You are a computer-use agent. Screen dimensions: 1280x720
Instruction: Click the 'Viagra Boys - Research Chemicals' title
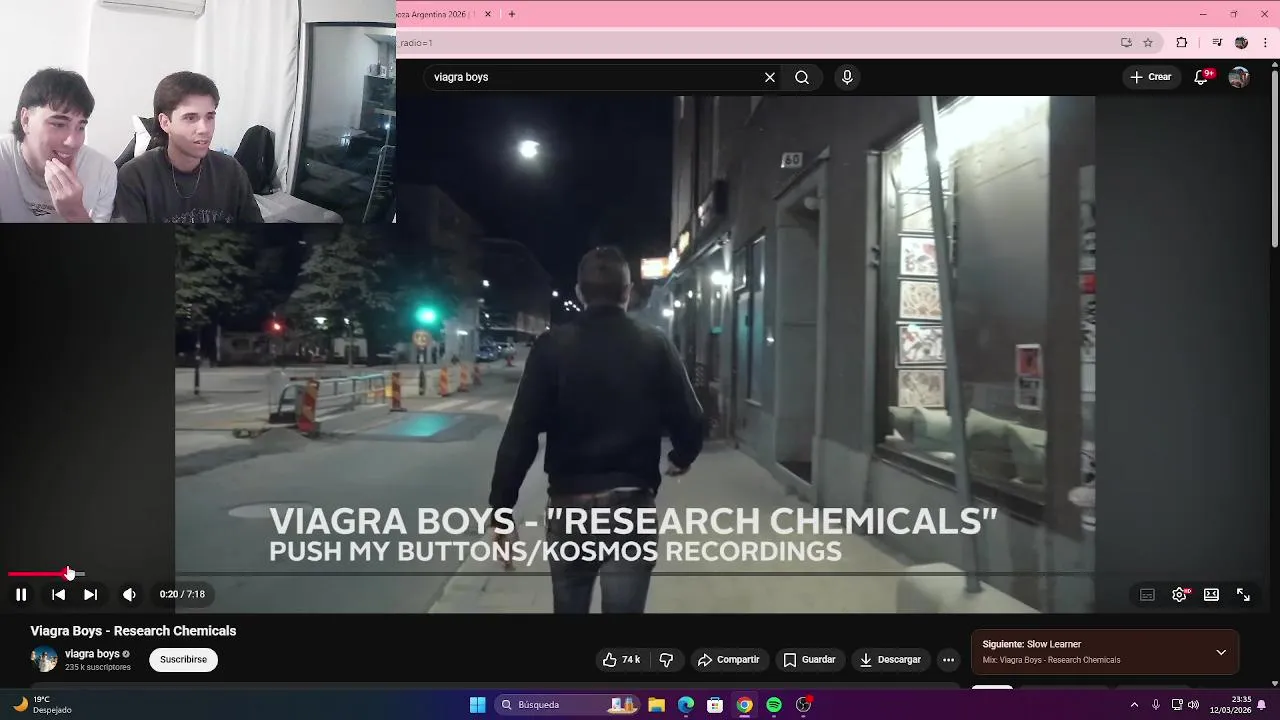tap(133, 631)
